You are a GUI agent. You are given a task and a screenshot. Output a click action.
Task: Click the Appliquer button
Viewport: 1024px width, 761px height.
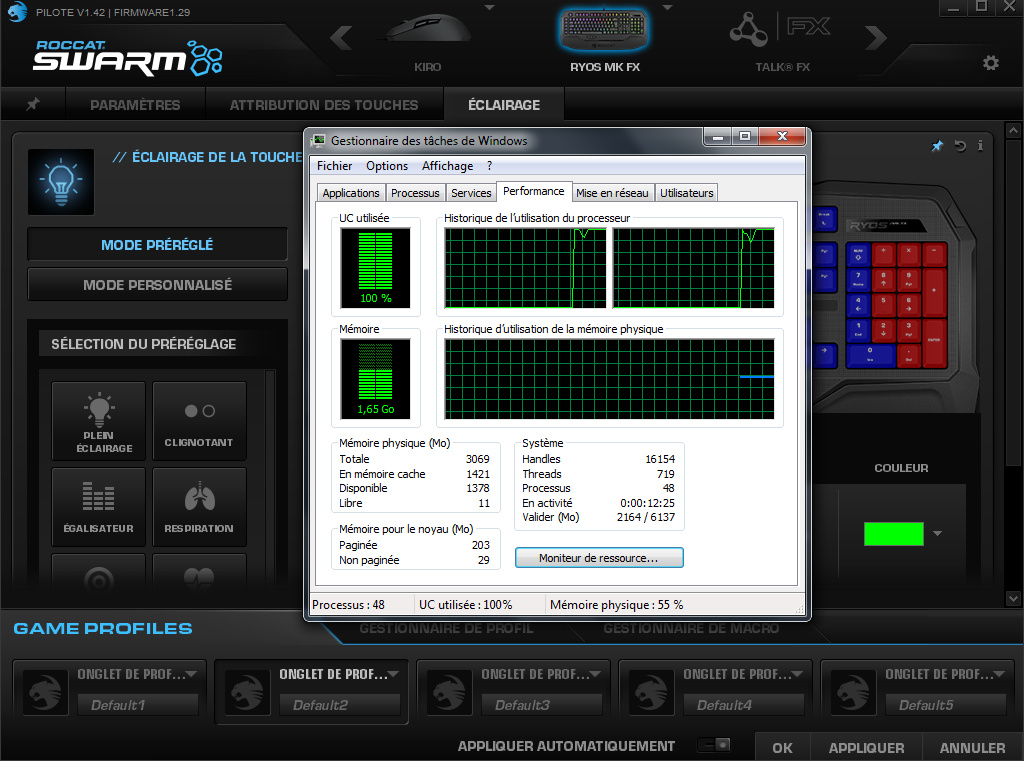(866, 747)
